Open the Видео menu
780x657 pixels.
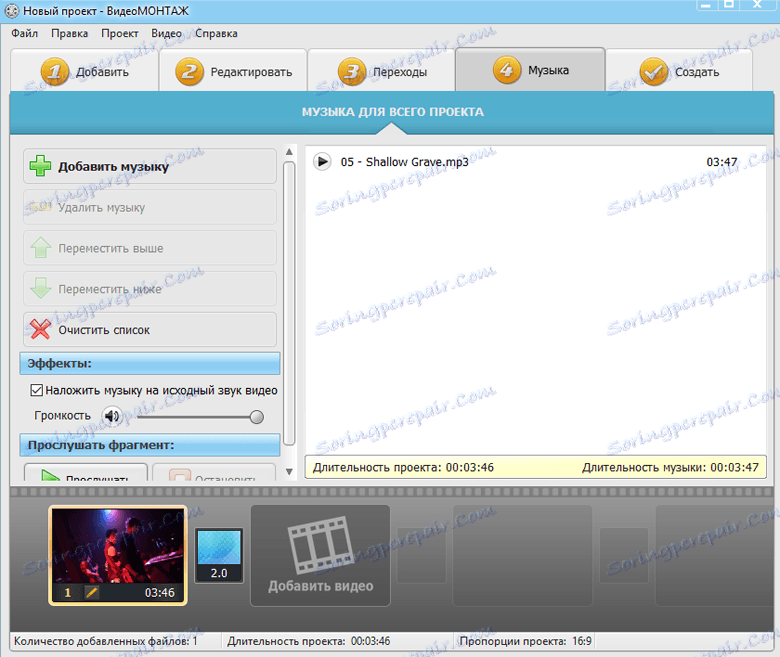(166, 33)
